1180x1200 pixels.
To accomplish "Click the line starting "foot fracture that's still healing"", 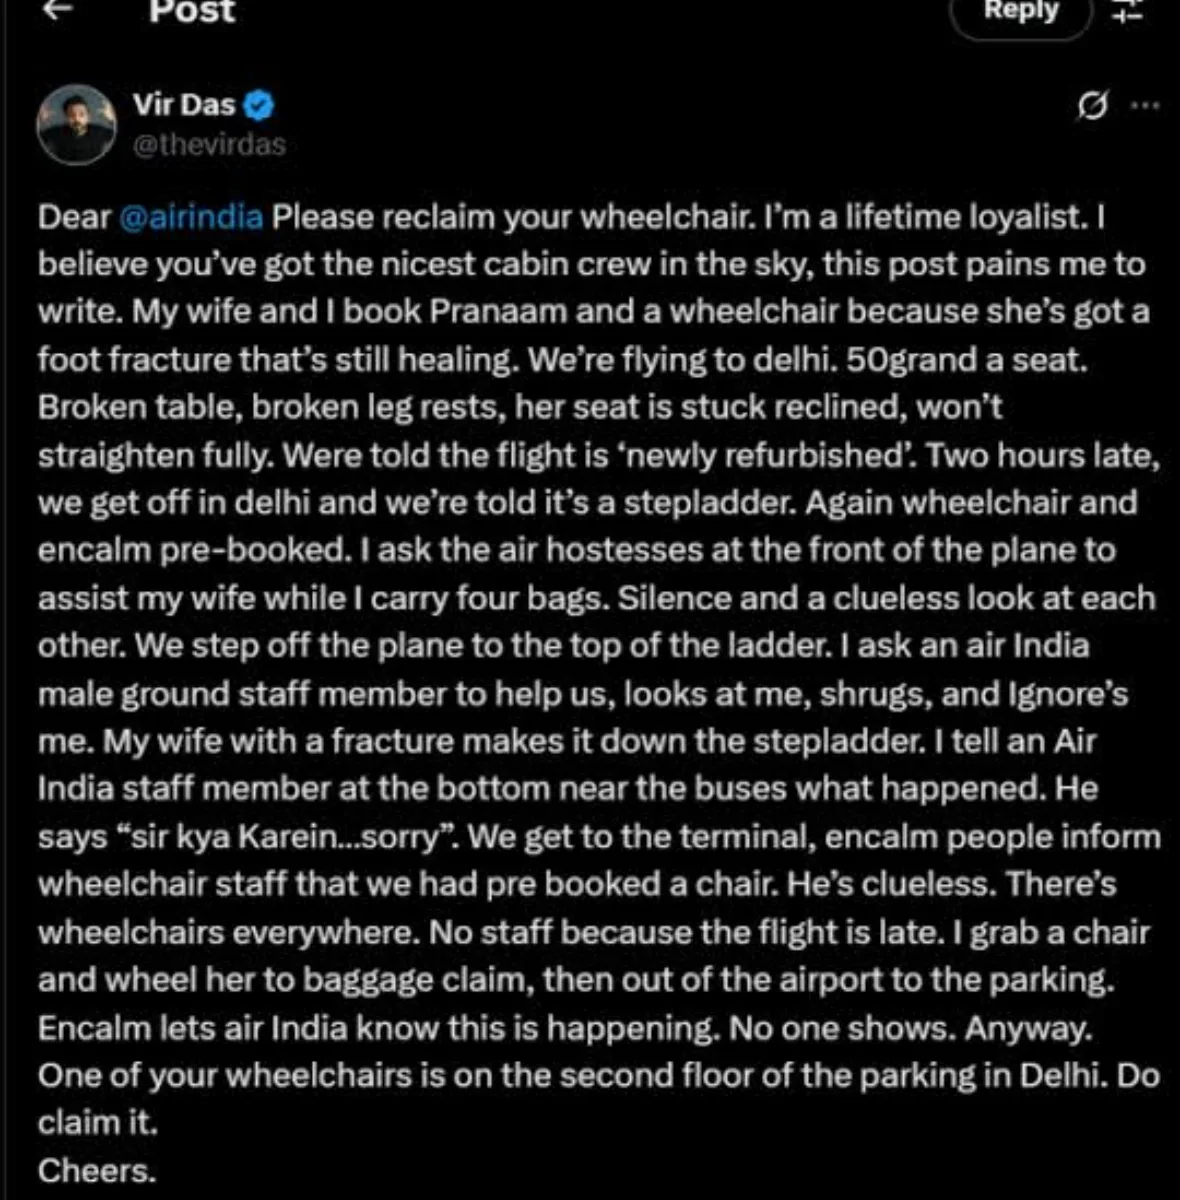I will tap(562, 360).
